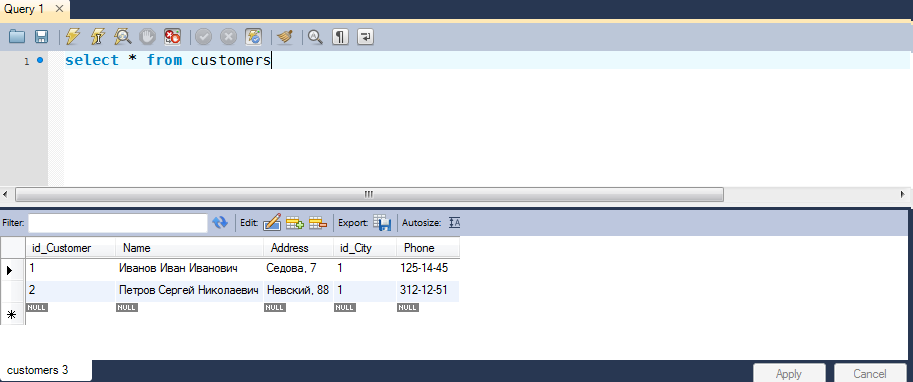Toggle invisible characters pilcrow icon
This screenshot has height=382, width=913.
coord(340,37)
